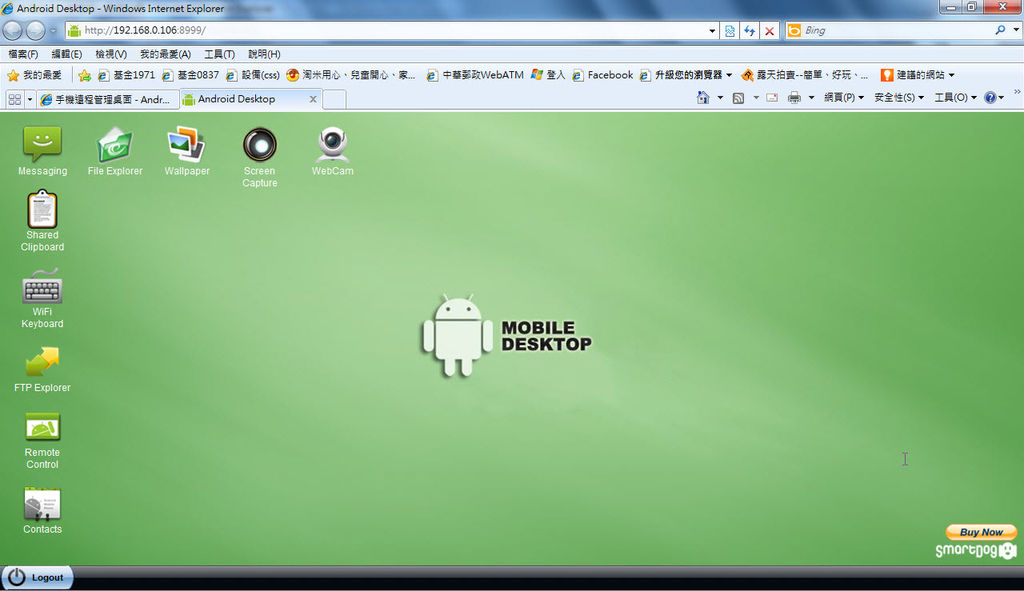Image resolution: width=1024 pixels, height=591 pixels.
Task: Click the Bing search magnifier icon
Action: click(1000, 30)
